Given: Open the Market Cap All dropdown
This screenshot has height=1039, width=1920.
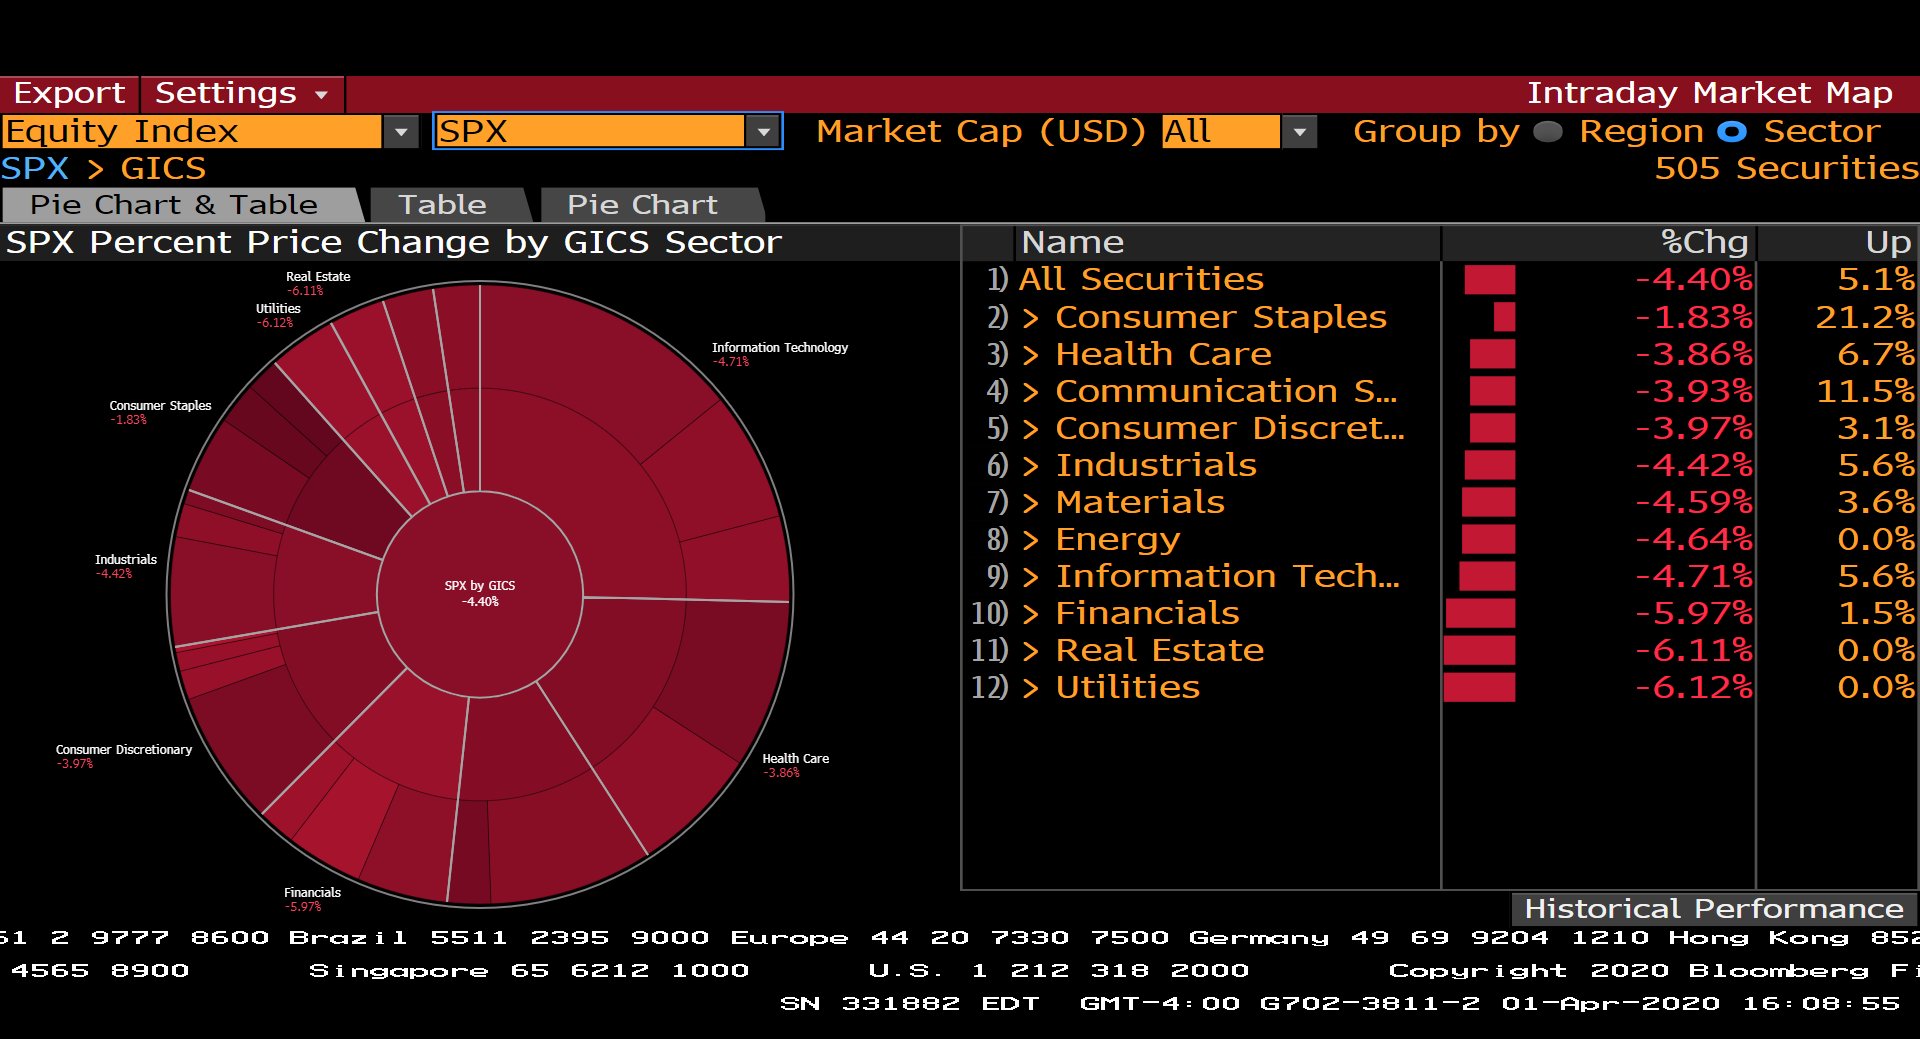Looking at the screenshot, I should click(x=1298, y=131).
